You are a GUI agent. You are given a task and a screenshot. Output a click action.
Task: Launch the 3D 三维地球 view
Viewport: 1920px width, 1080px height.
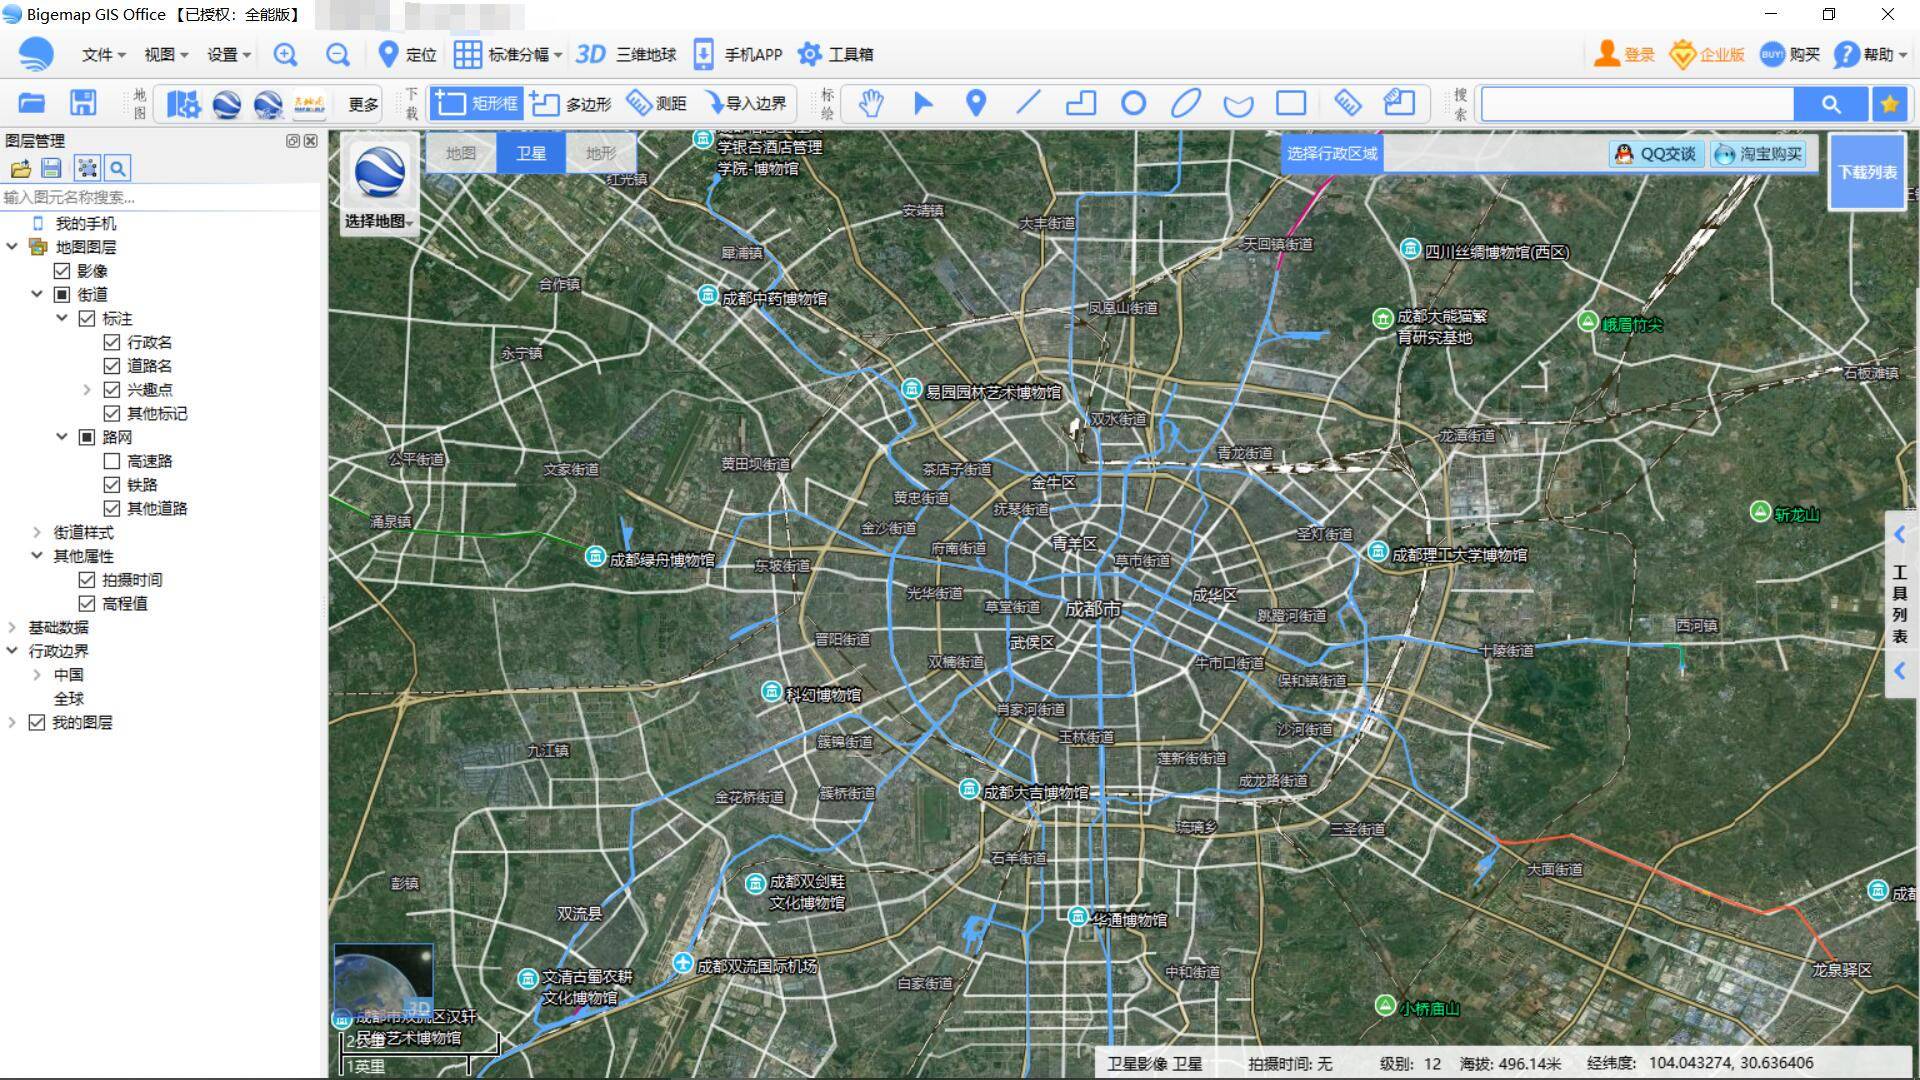coord(626,55)
